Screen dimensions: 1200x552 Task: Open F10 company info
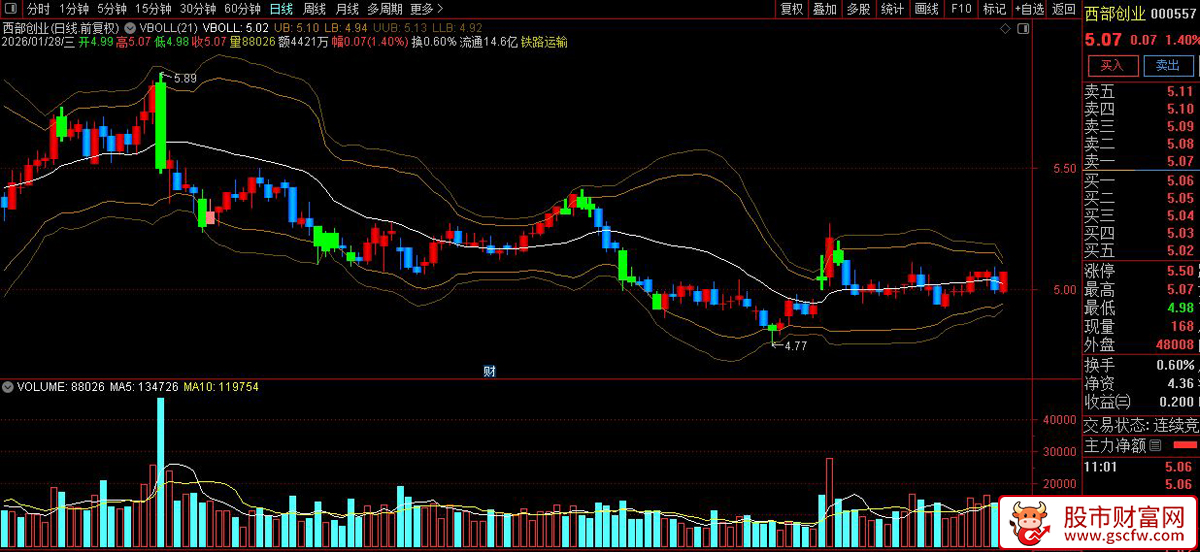point(961,9)
